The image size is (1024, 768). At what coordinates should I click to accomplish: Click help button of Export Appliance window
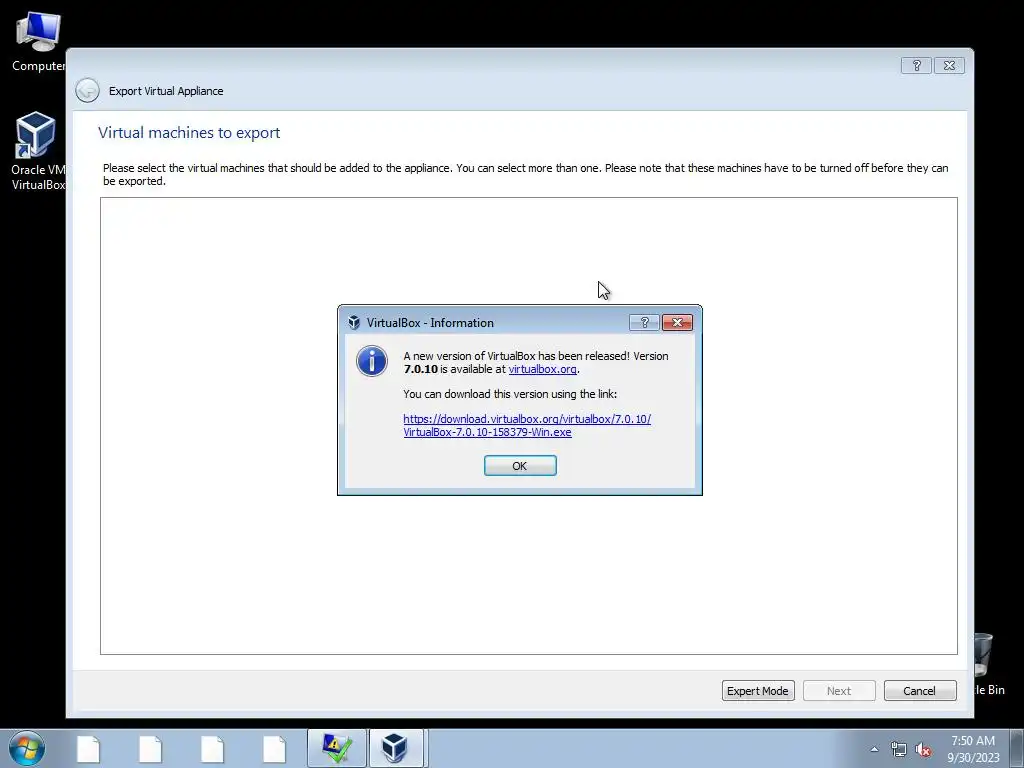[x=916, y=65]
